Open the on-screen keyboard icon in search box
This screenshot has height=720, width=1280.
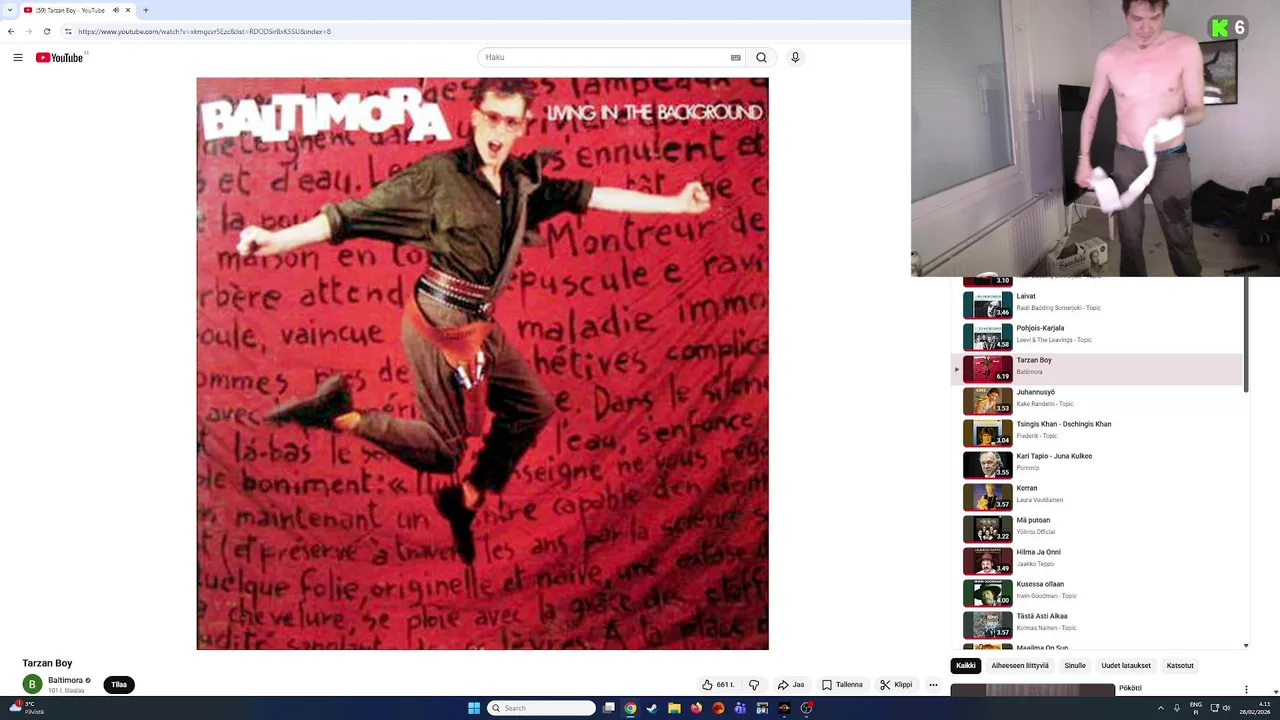736,57
